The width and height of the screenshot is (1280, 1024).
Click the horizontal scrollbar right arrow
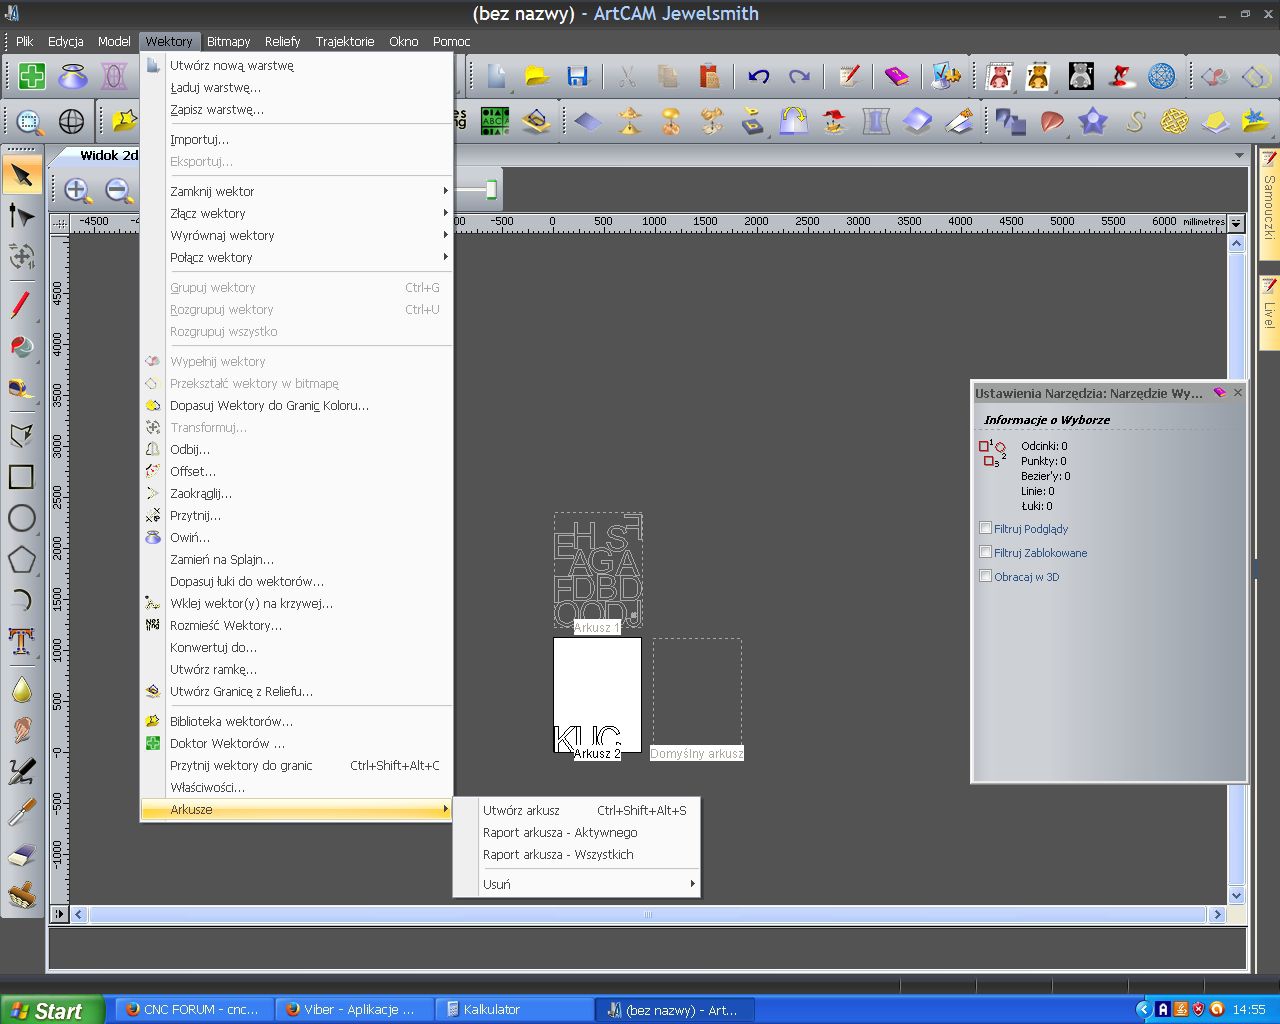pyautogui.click(x=1217, y=914)
